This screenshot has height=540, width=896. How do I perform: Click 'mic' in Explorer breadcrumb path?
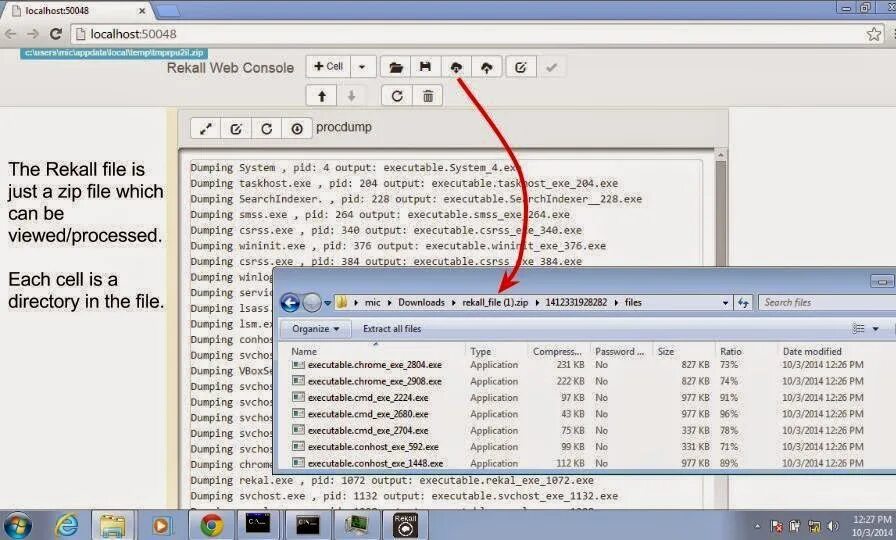coord(373,302)
